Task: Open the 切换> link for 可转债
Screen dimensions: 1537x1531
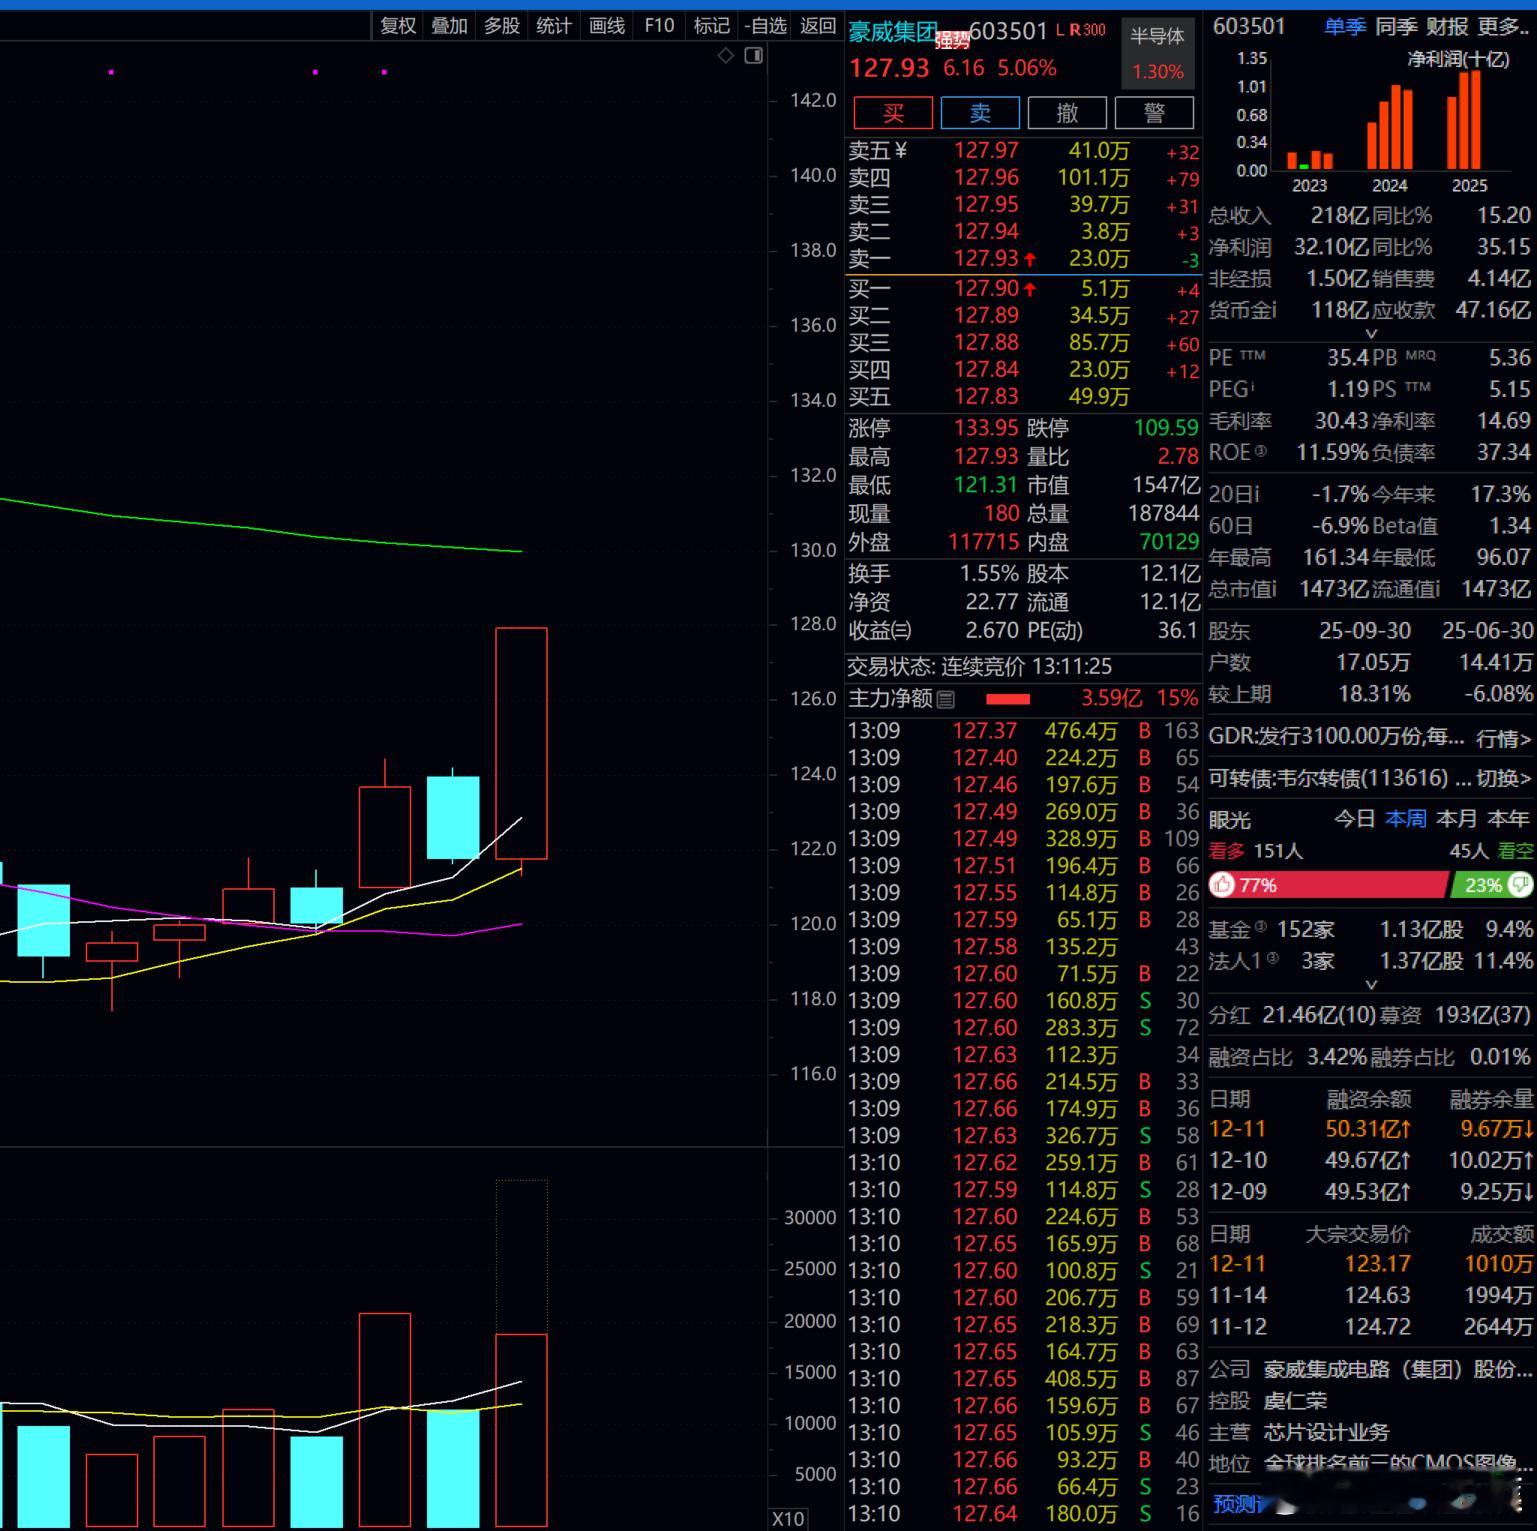Action: click(1504, 778)
